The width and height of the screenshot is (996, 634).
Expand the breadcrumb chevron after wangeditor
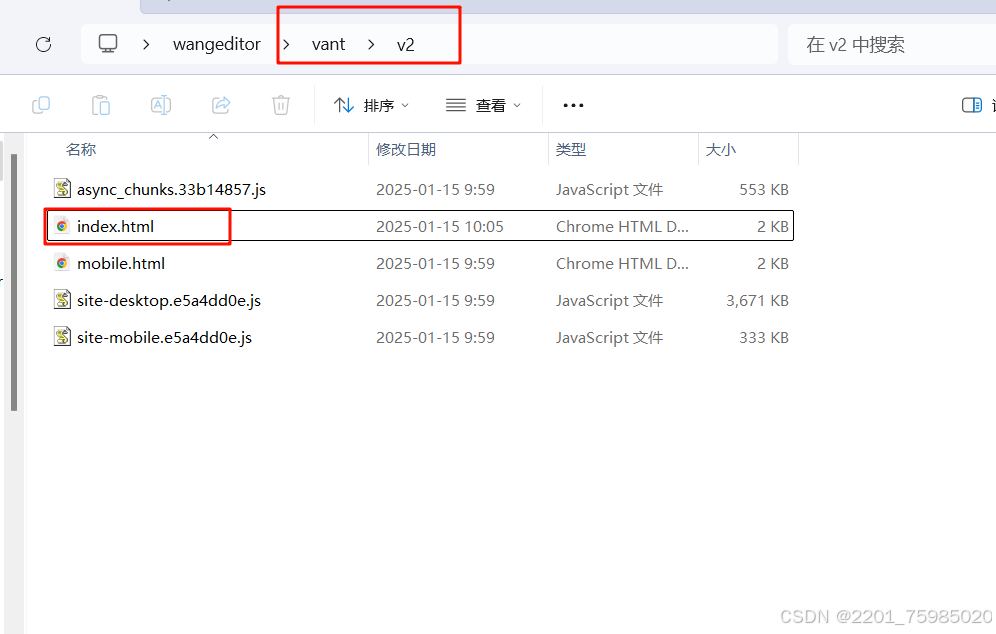(x=285, y=44)
